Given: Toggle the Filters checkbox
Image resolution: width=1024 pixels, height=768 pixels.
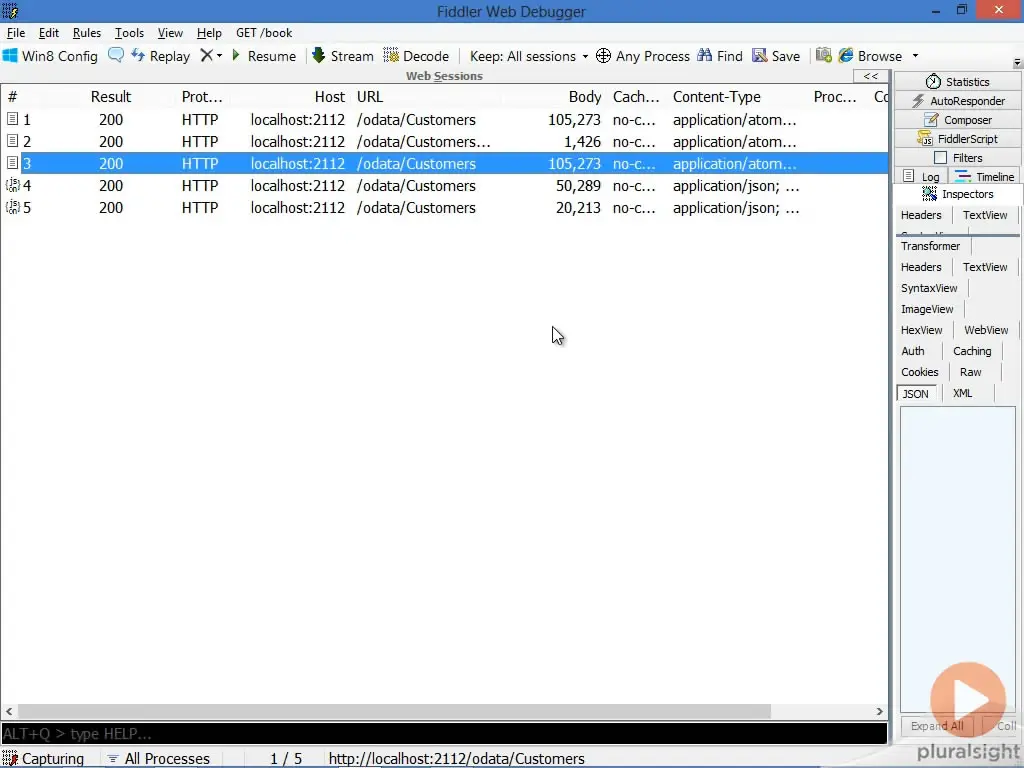Looking at the screenshot, I should 940,157.
